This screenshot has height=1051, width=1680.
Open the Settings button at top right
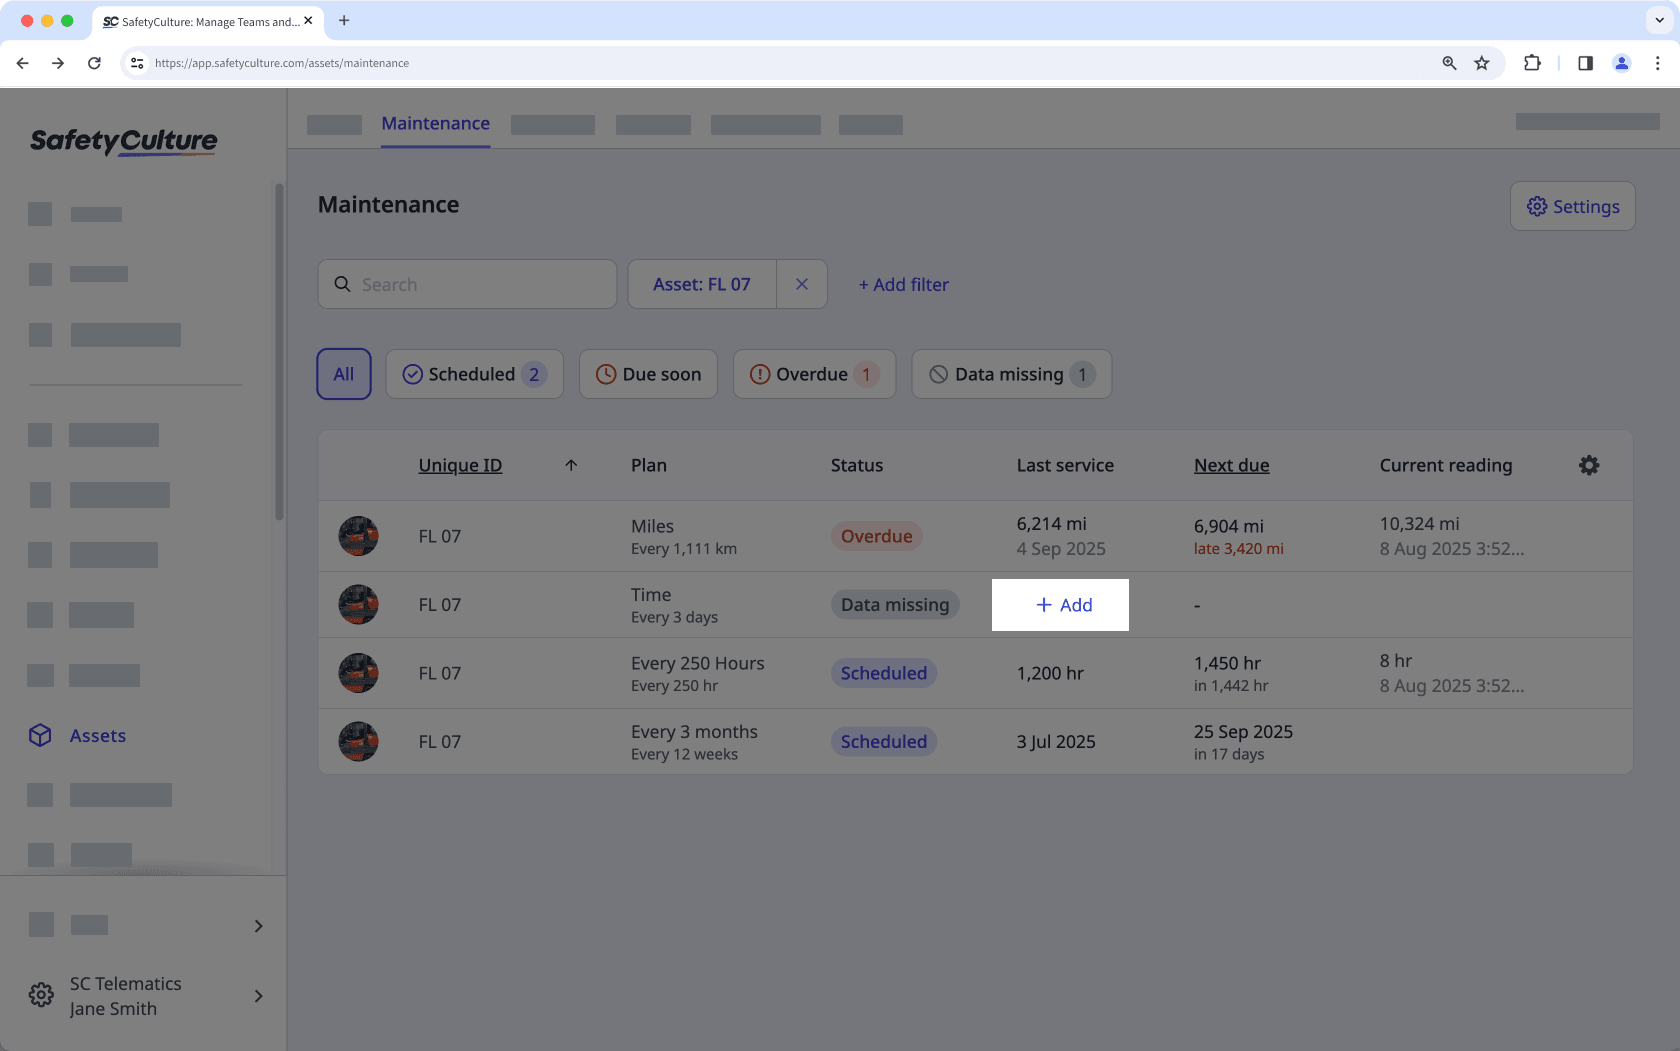click(x=1572, y=206)
